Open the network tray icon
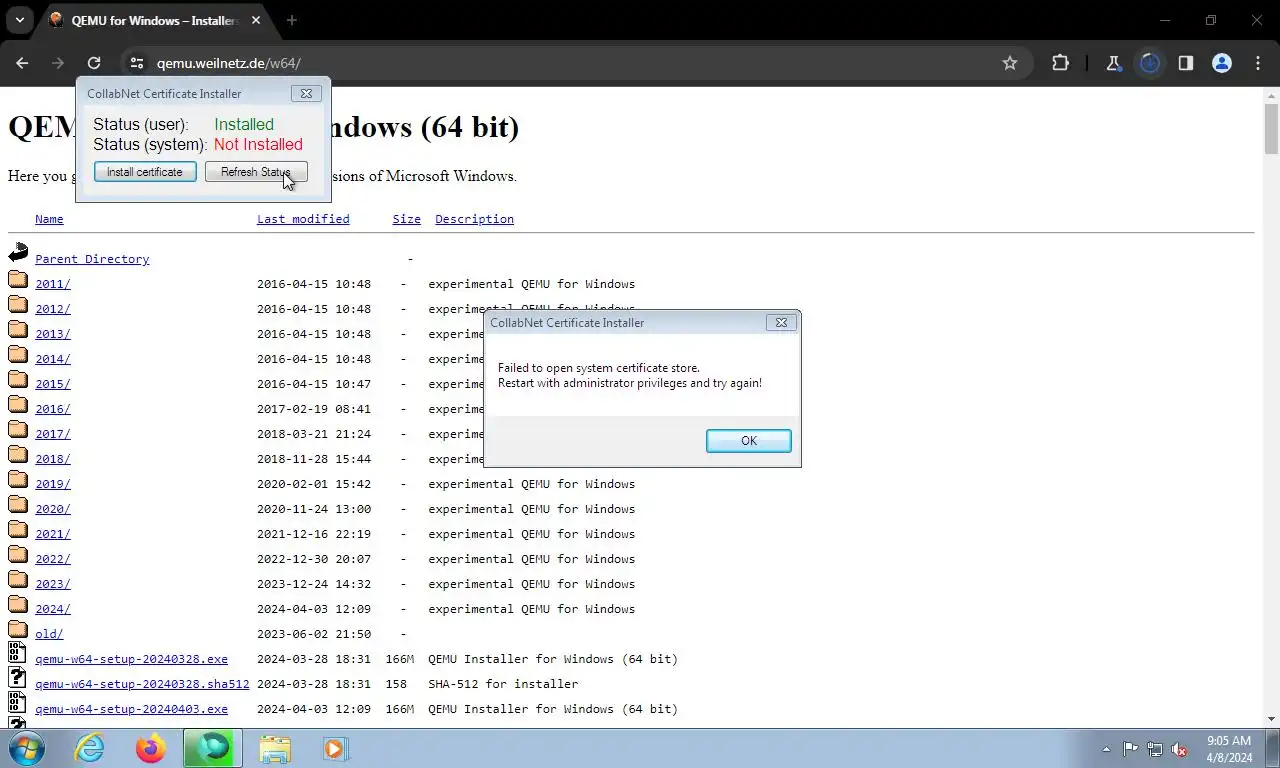This screenshot has width=1280, height=768. pyautogui.click(x=1155, y=749)
